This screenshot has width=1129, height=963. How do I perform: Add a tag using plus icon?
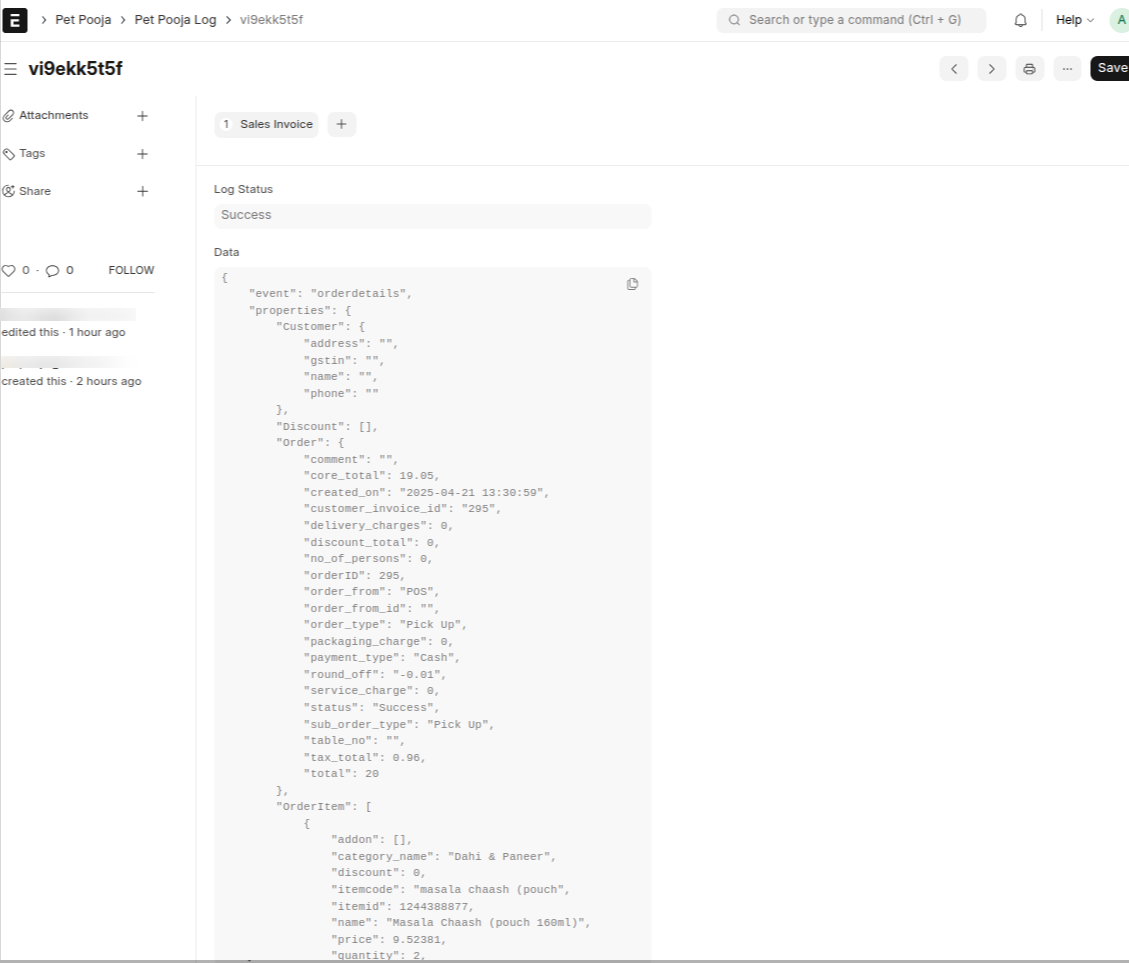[x=143, y=154]
